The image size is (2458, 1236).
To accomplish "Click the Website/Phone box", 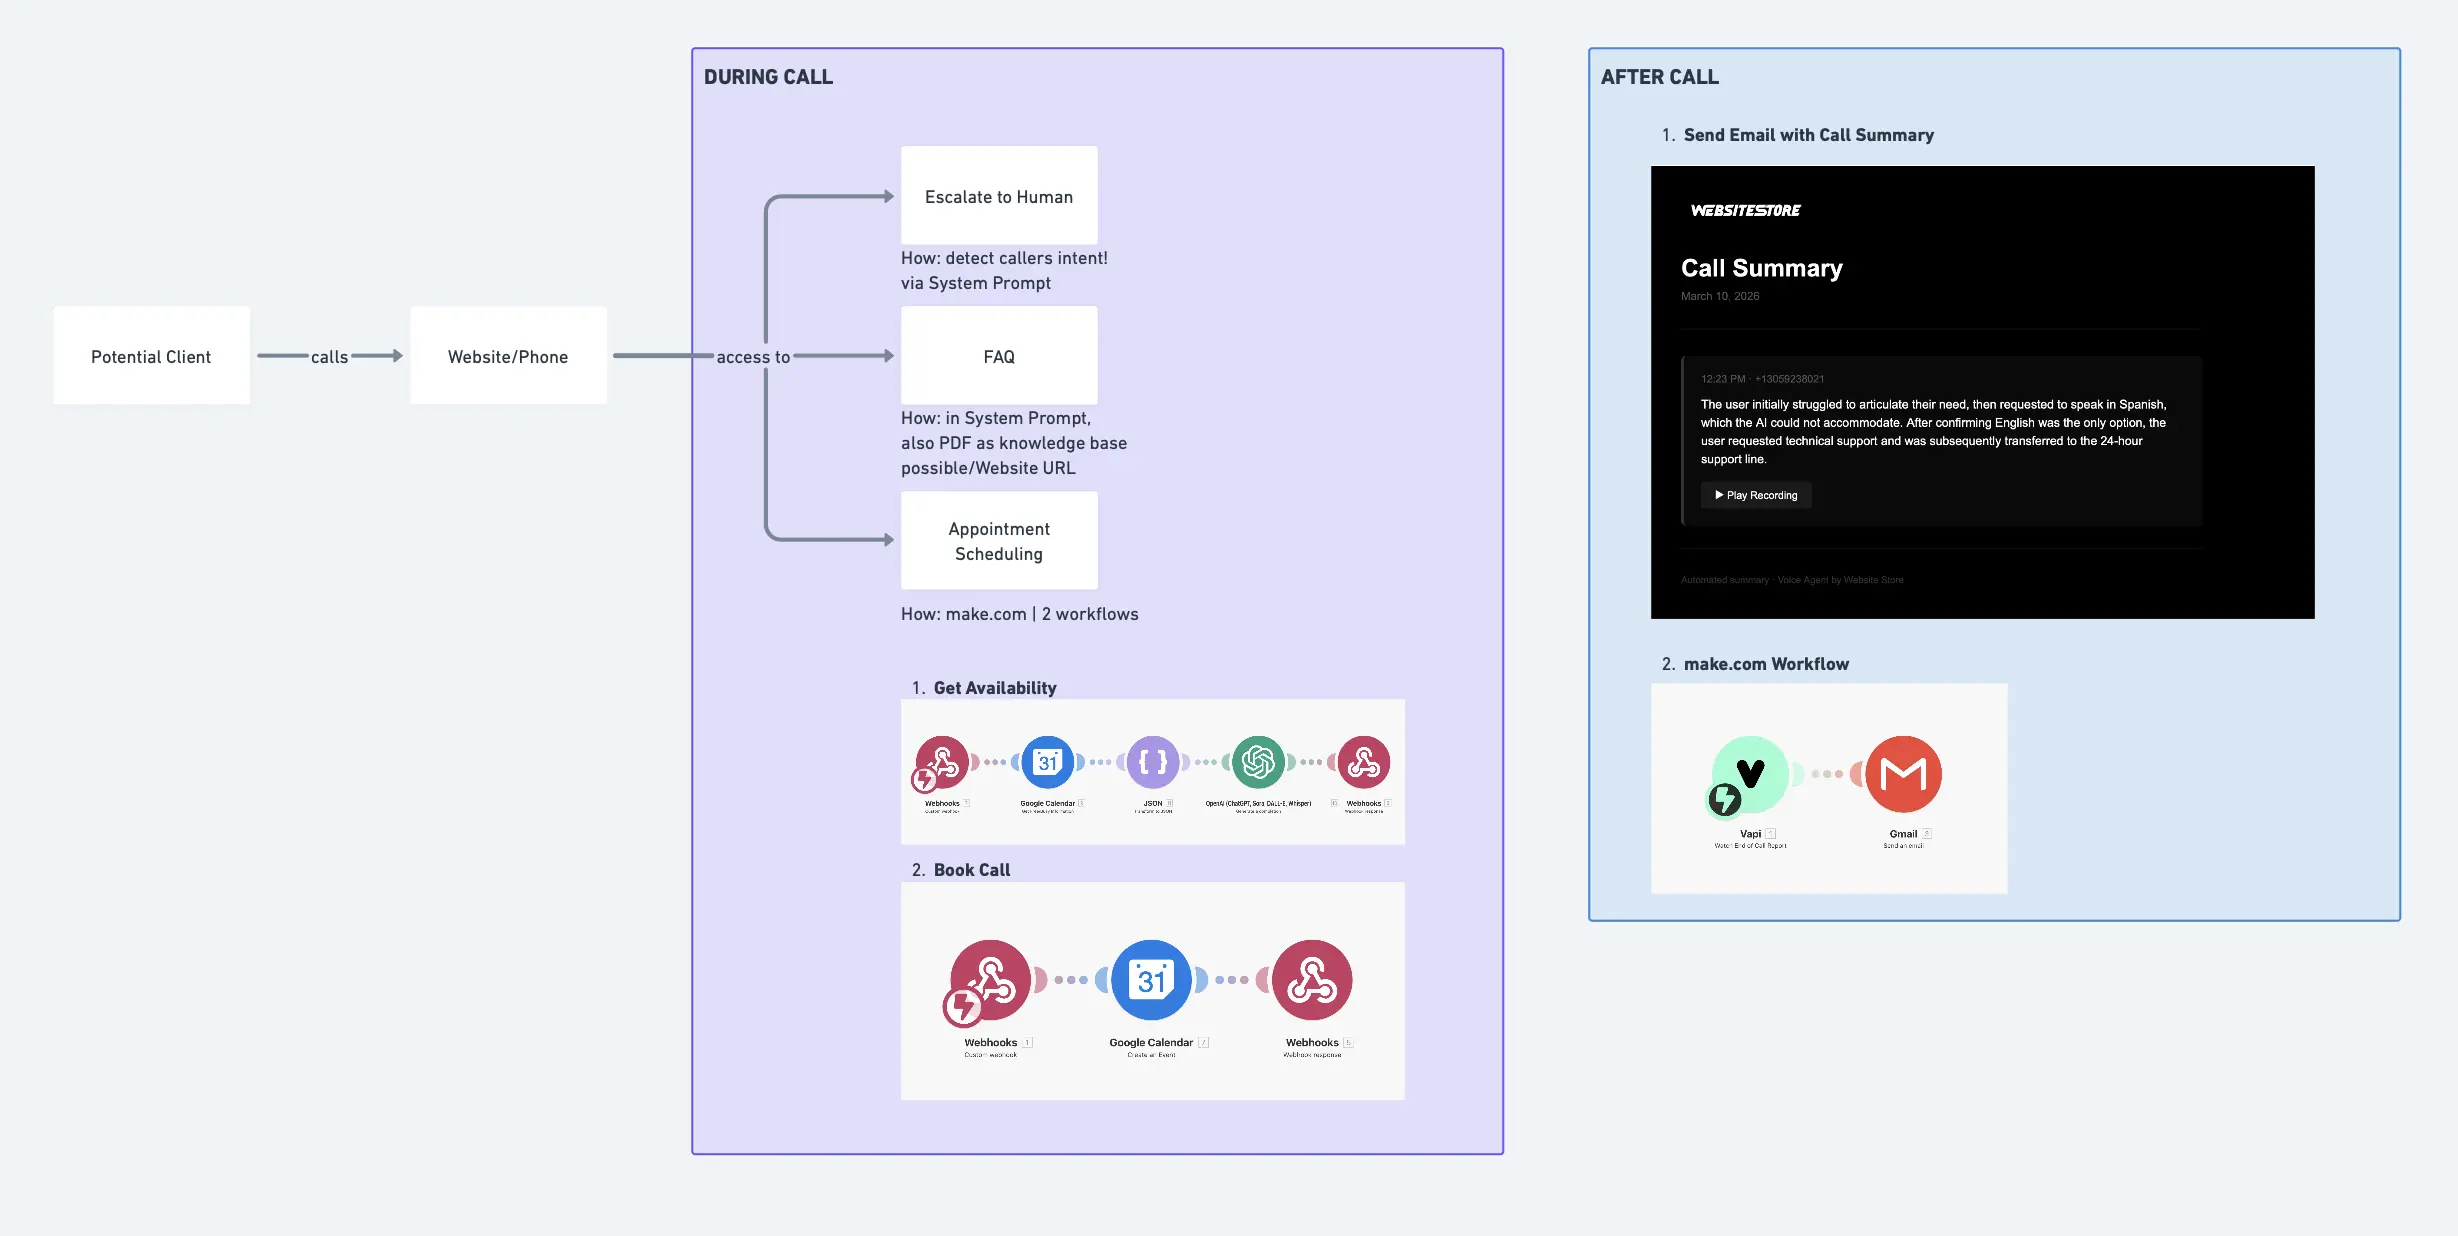I will point(508,355).
